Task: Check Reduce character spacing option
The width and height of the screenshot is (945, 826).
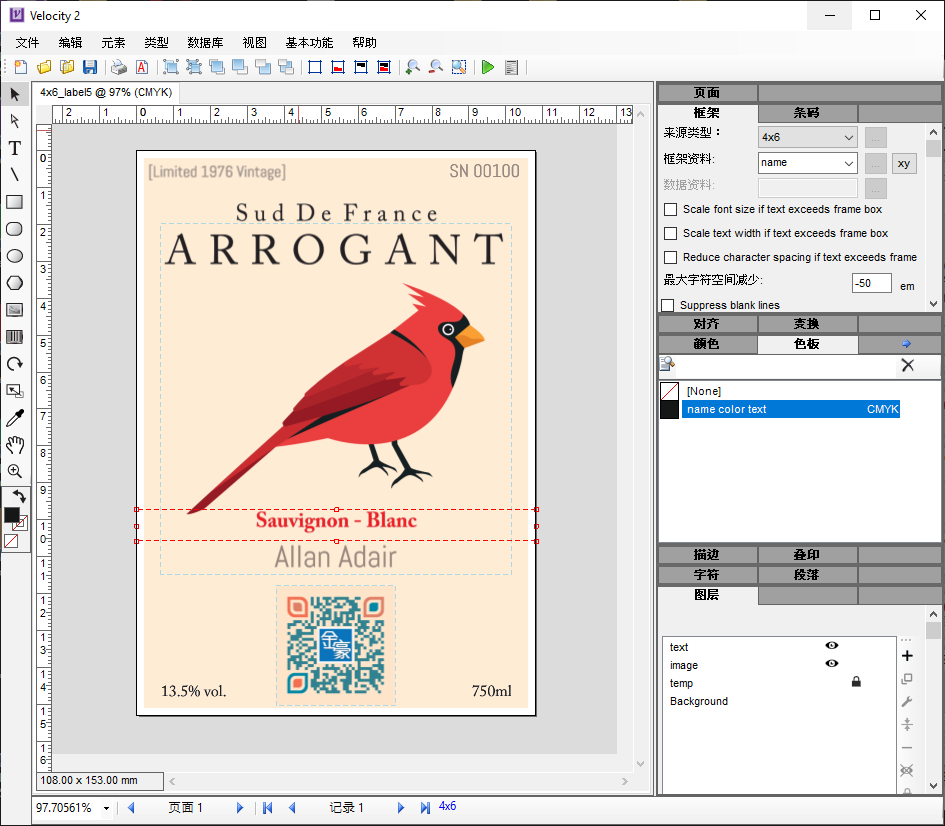Action: [x=671, y=258]
